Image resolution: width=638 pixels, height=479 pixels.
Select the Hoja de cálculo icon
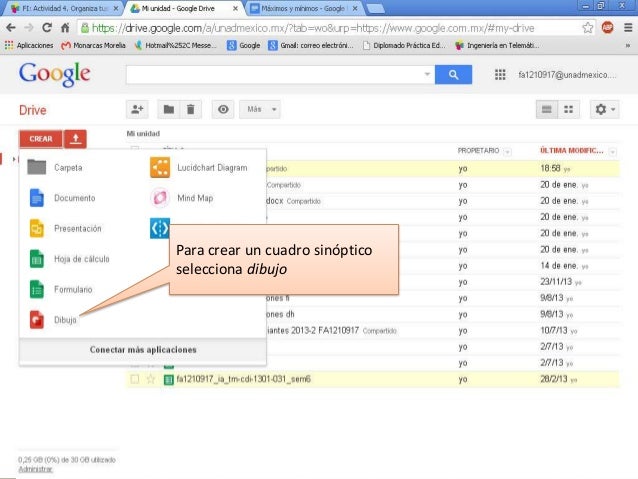pos(37,259)
